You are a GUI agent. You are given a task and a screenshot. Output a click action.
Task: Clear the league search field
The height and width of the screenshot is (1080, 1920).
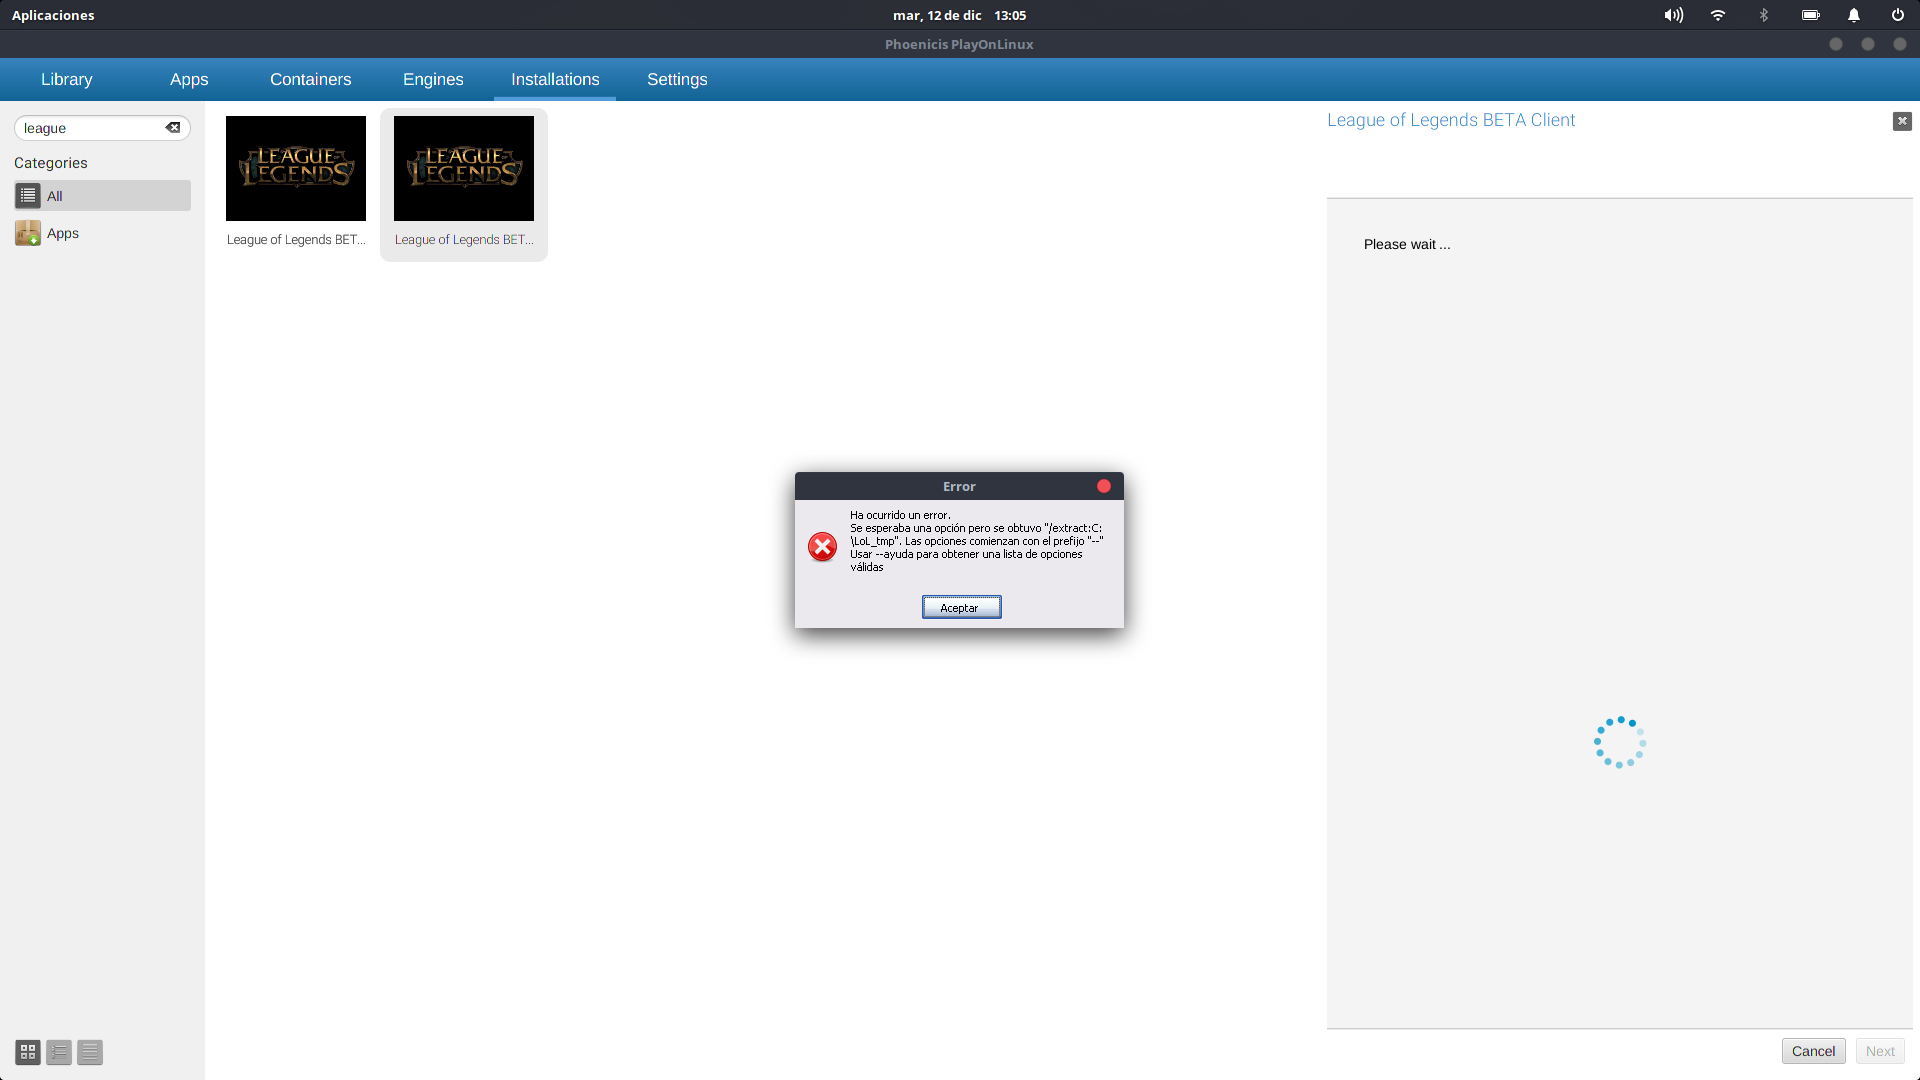pos(173,128)
